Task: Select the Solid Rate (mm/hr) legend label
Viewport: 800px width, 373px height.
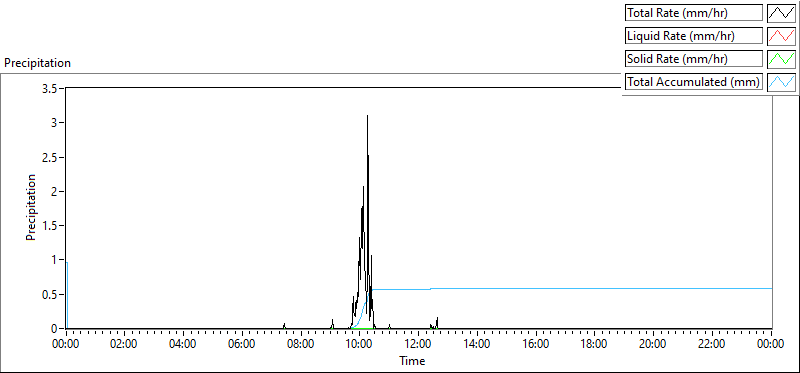Action: click(694, 59)
